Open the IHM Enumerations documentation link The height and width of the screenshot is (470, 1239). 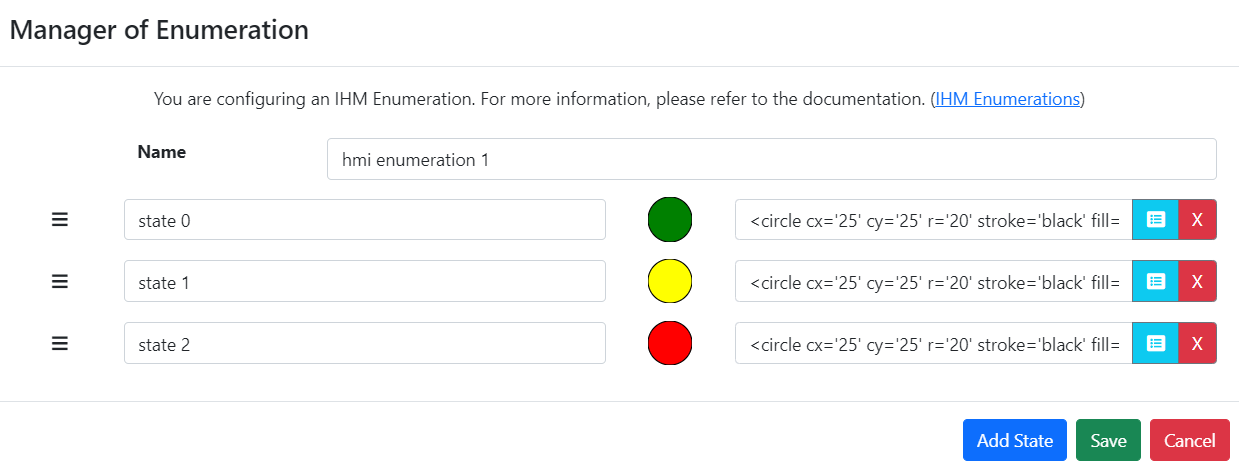point(1007,99)
